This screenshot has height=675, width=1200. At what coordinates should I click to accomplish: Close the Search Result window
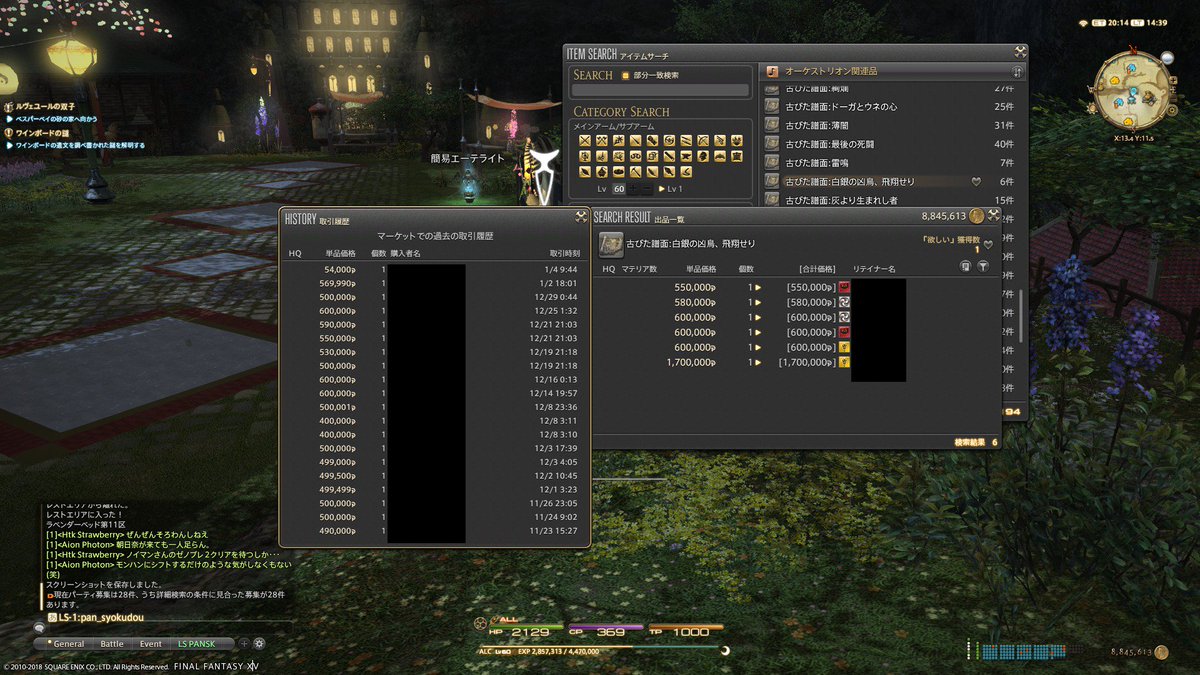(x=993, y=215)
